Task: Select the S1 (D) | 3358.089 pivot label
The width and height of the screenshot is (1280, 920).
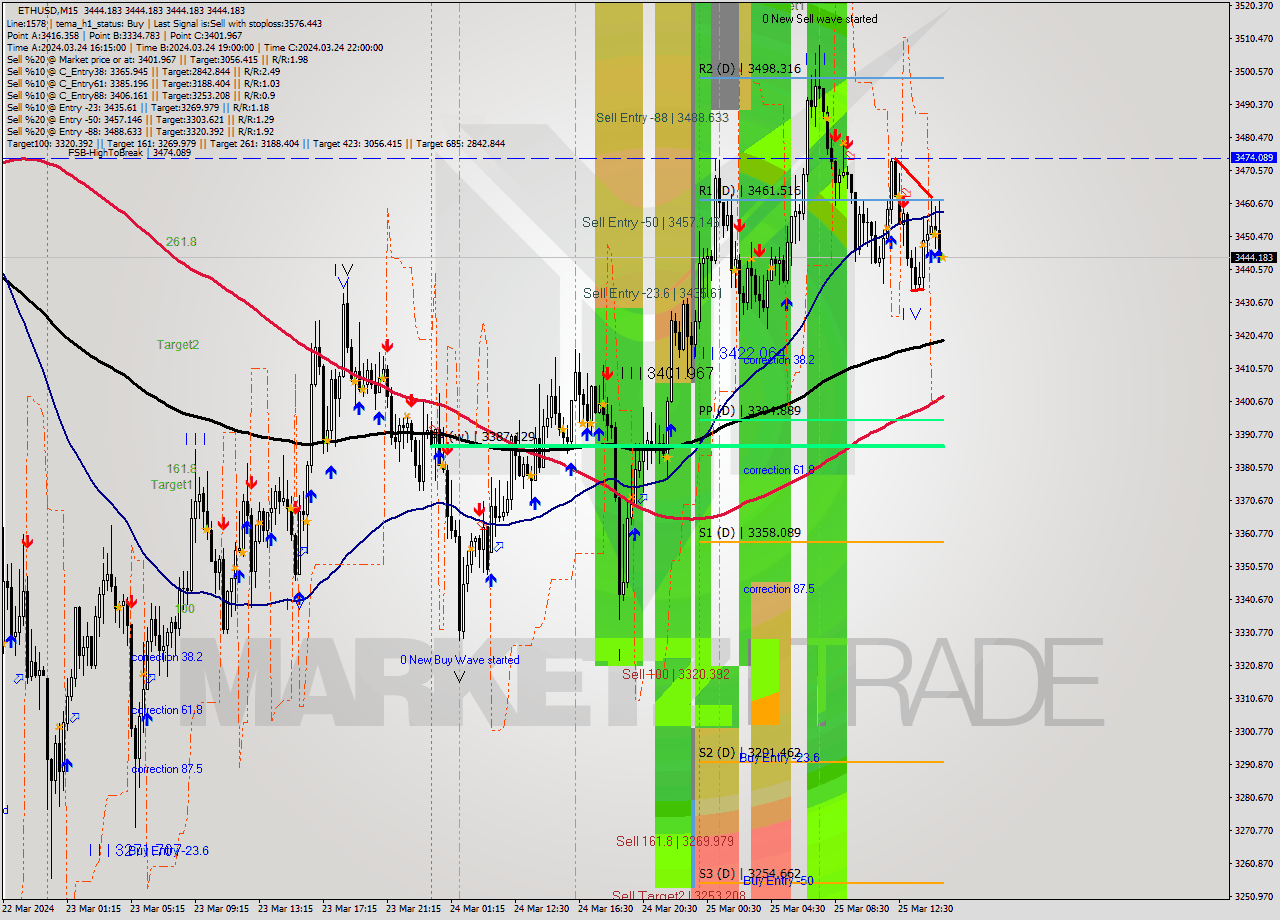Action: tap(750, 533)
